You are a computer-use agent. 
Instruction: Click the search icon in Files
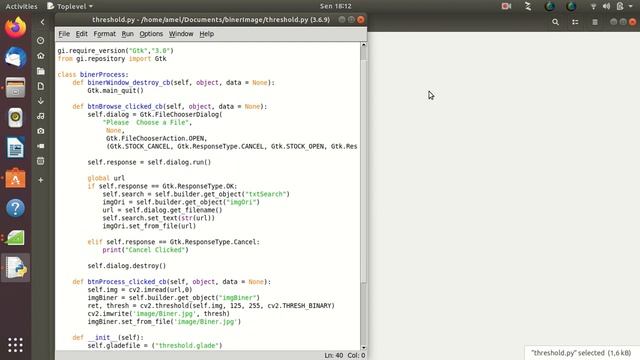556,22
